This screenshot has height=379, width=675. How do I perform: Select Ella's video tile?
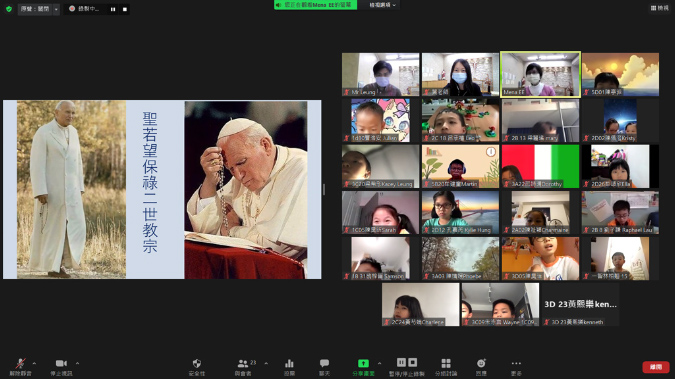620,166
